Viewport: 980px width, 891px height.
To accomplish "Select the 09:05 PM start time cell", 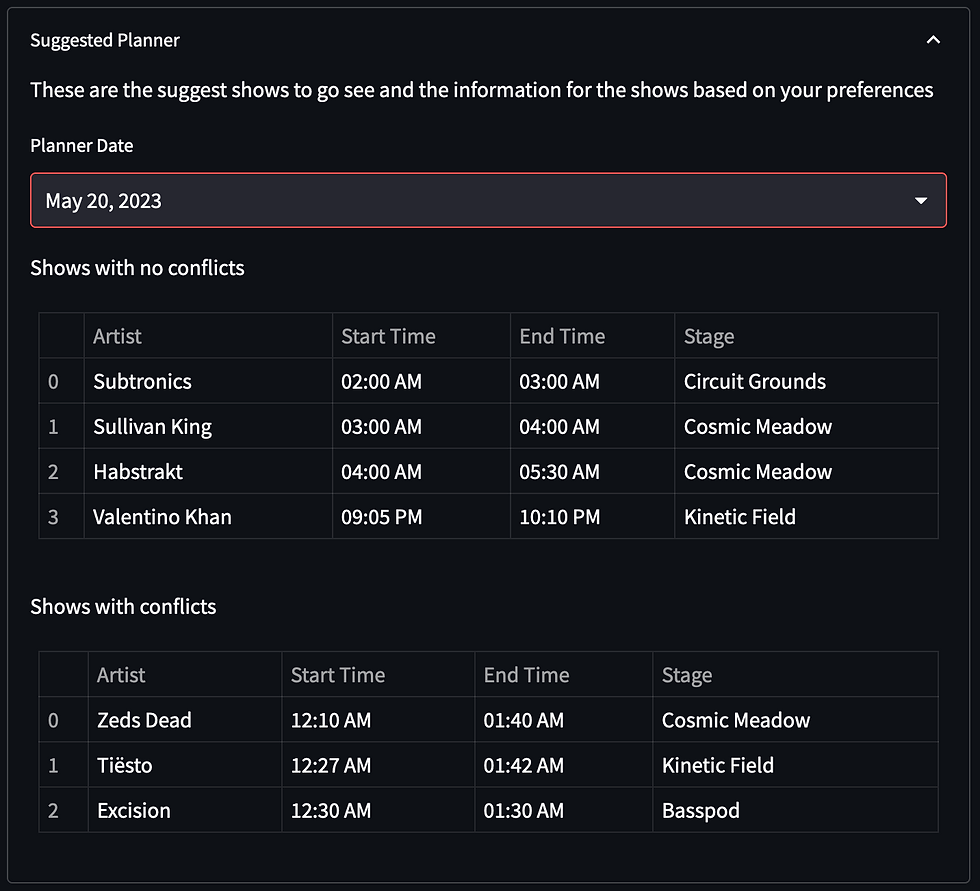I will coord(421,517).
